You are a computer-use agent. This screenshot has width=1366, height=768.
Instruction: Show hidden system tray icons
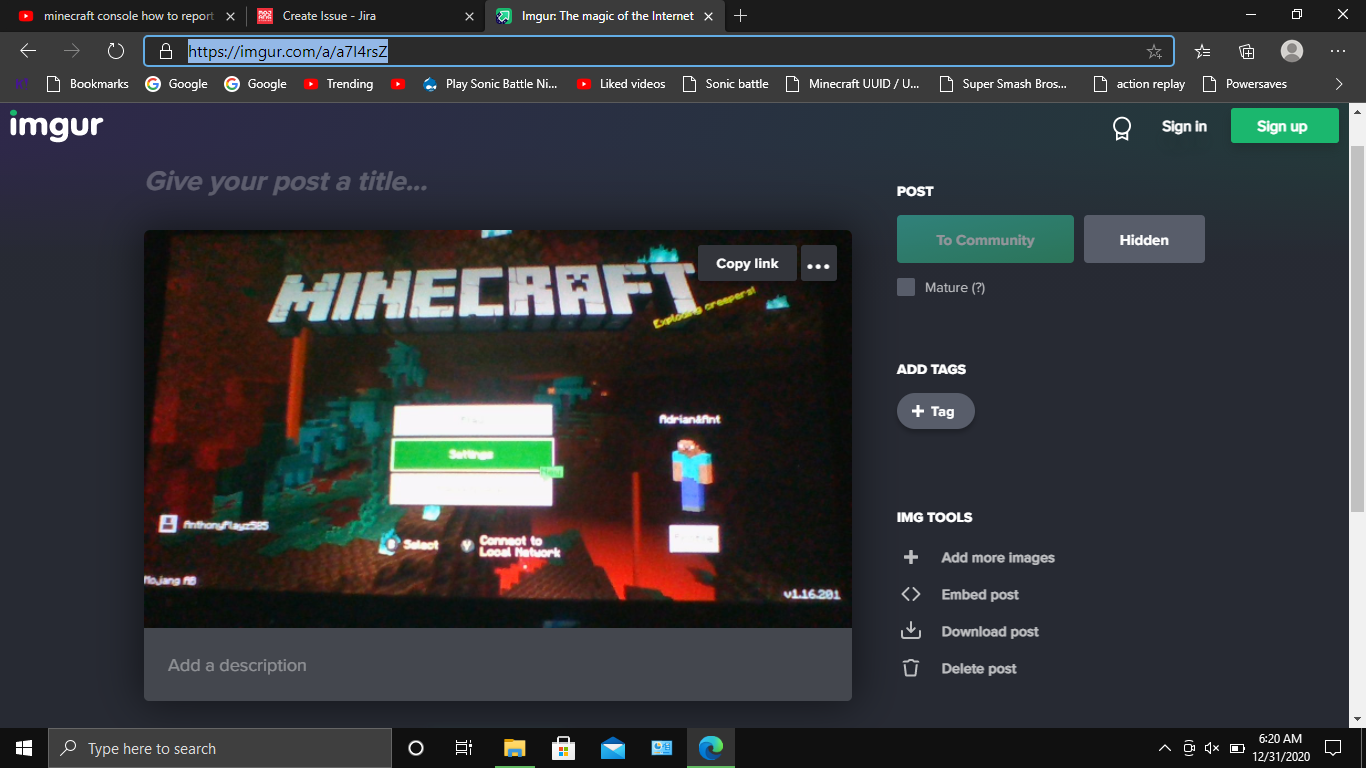tap(1164, 748)
